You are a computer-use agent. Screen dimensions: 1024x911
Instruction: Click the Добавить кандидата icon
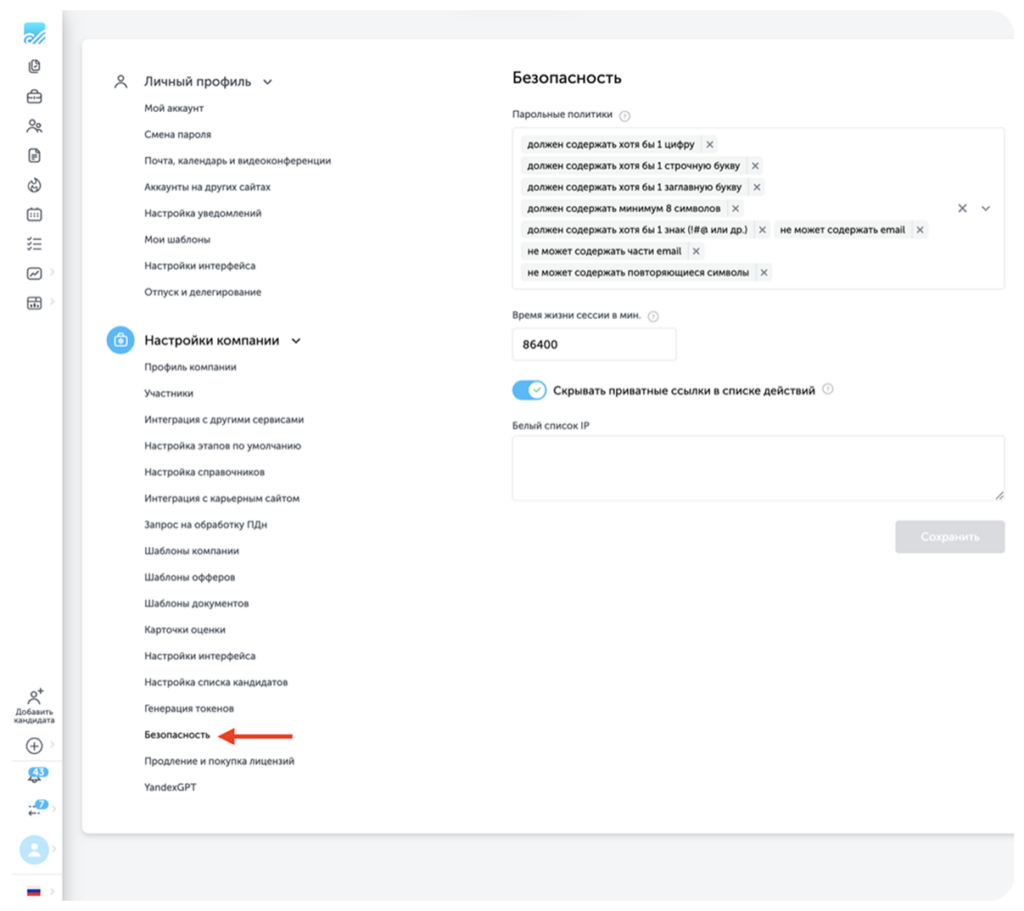coord(34,705)
